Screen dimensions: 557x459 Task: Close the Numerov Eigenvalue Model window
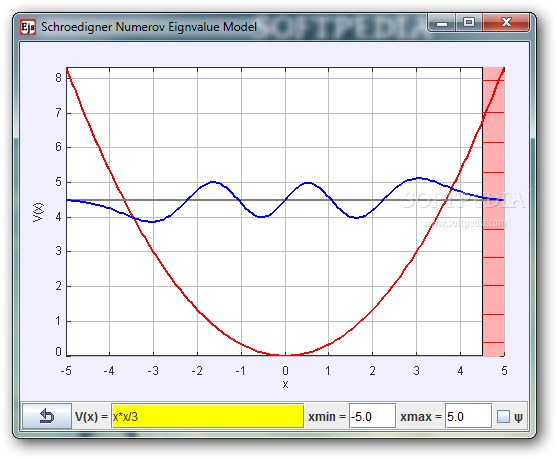point(506,23)
